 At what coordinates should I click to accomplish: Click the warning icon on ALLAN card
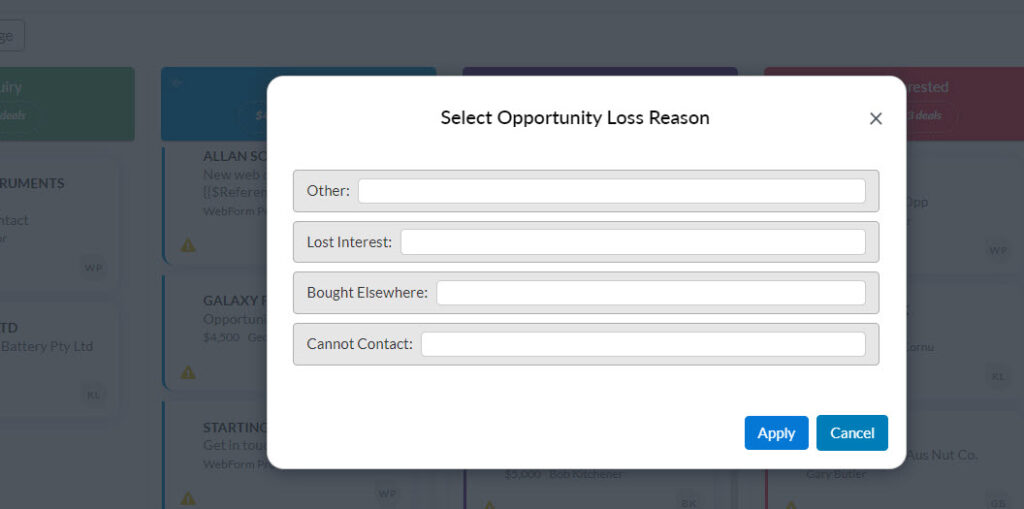click(x=188, y=246)
